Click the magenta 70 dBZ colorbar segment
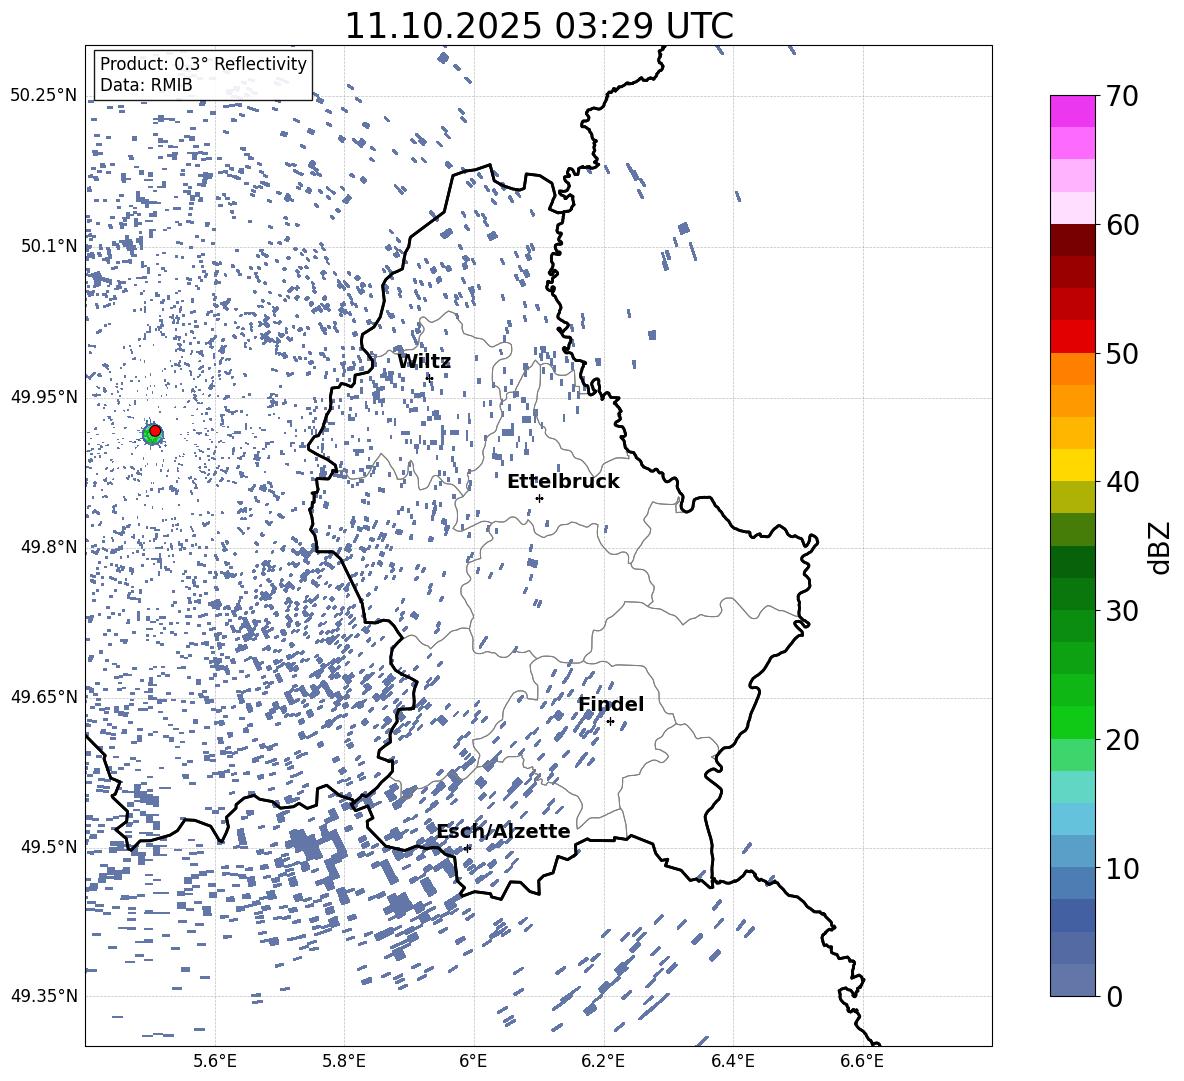This screenshot has width=1184, height=1081. [1073, 111]
